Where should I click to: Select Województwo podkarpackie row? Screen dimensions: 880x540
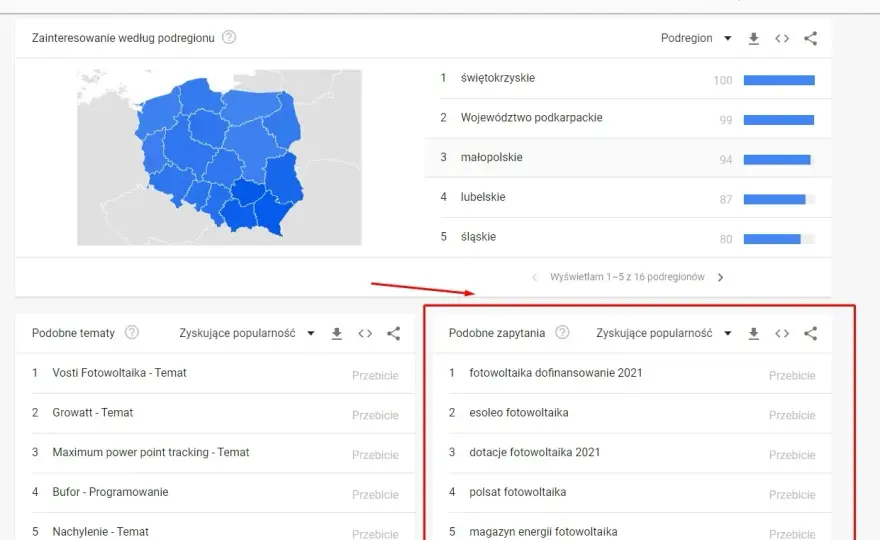(x=627, y=118)
